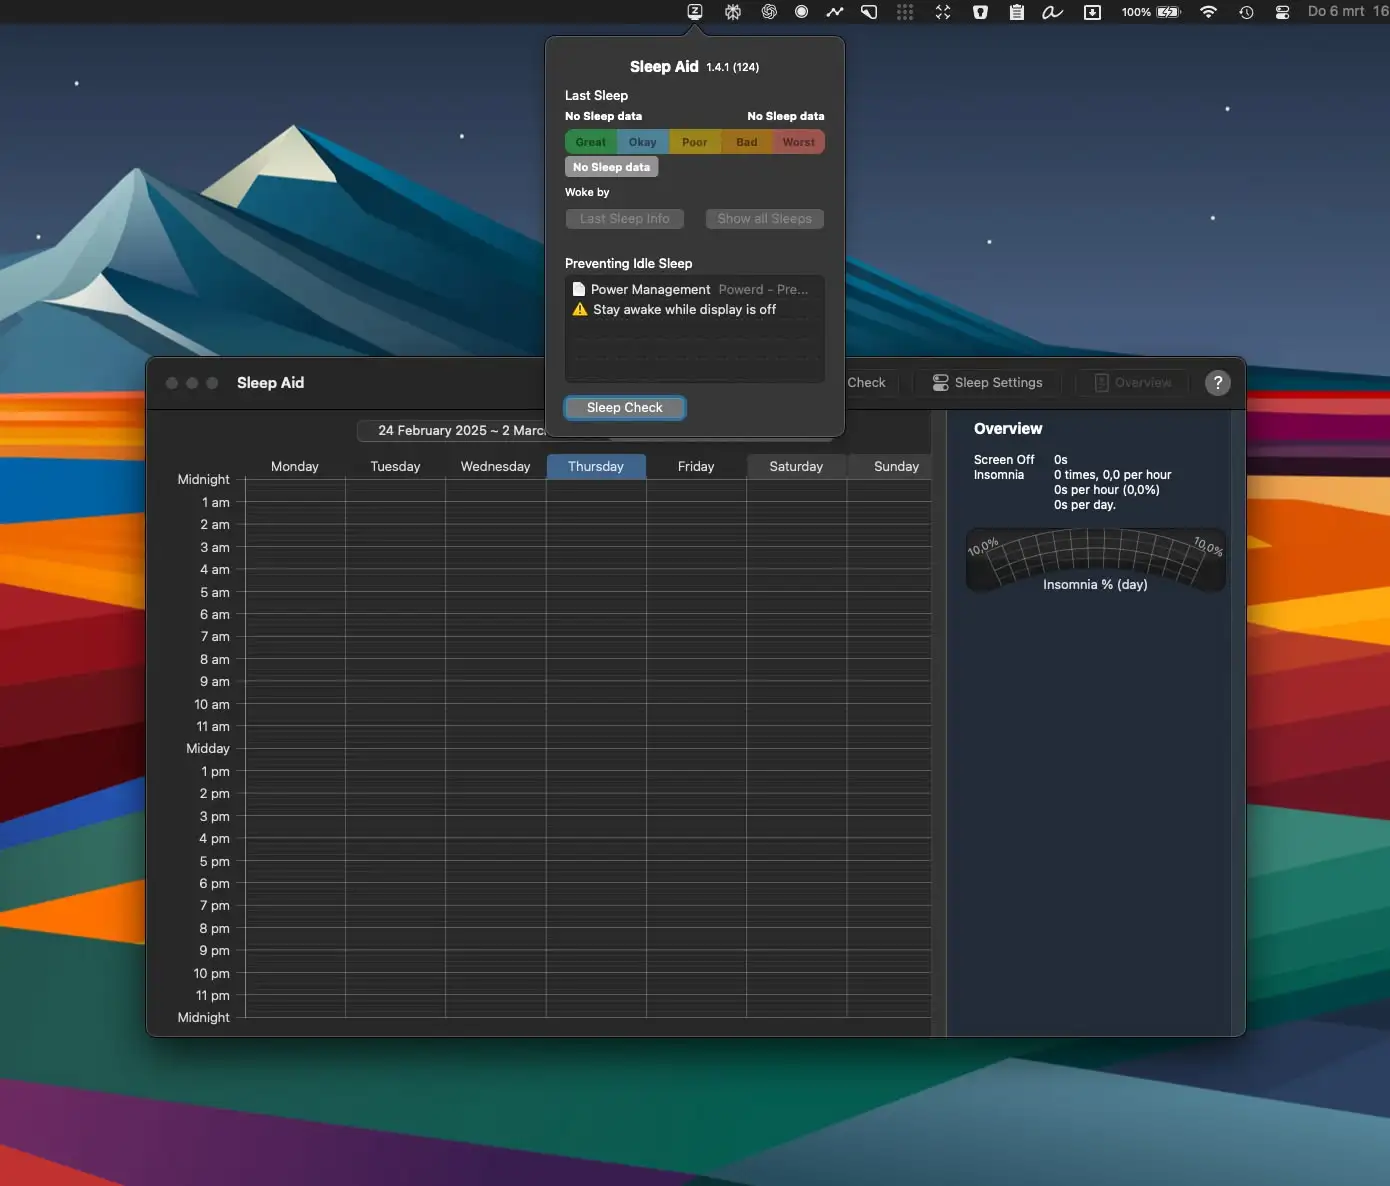Select the Tuesday column header
Image resolution: width=1390 pixels, height=1186 pixels.
click(395, 467)
